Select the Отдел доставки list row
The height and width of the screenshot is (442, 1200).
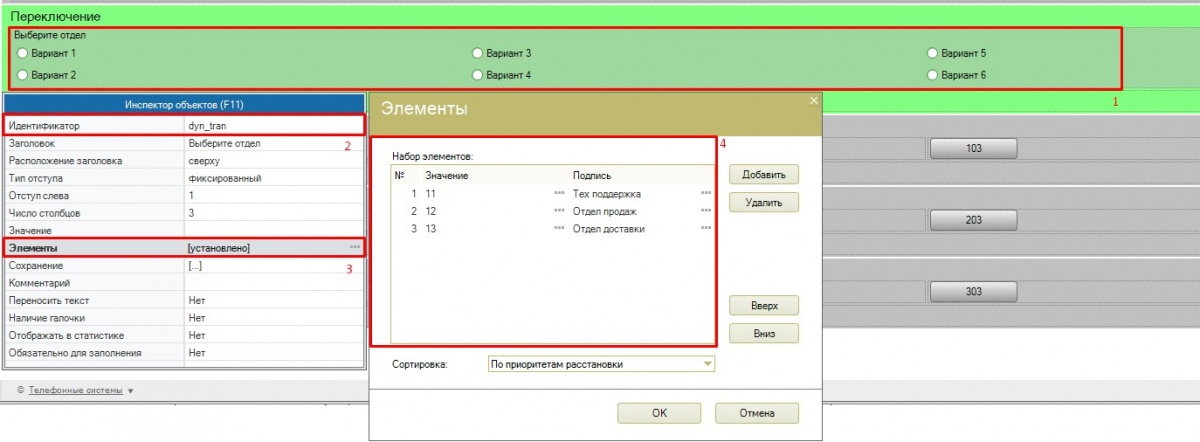click(x=608, y=229)
